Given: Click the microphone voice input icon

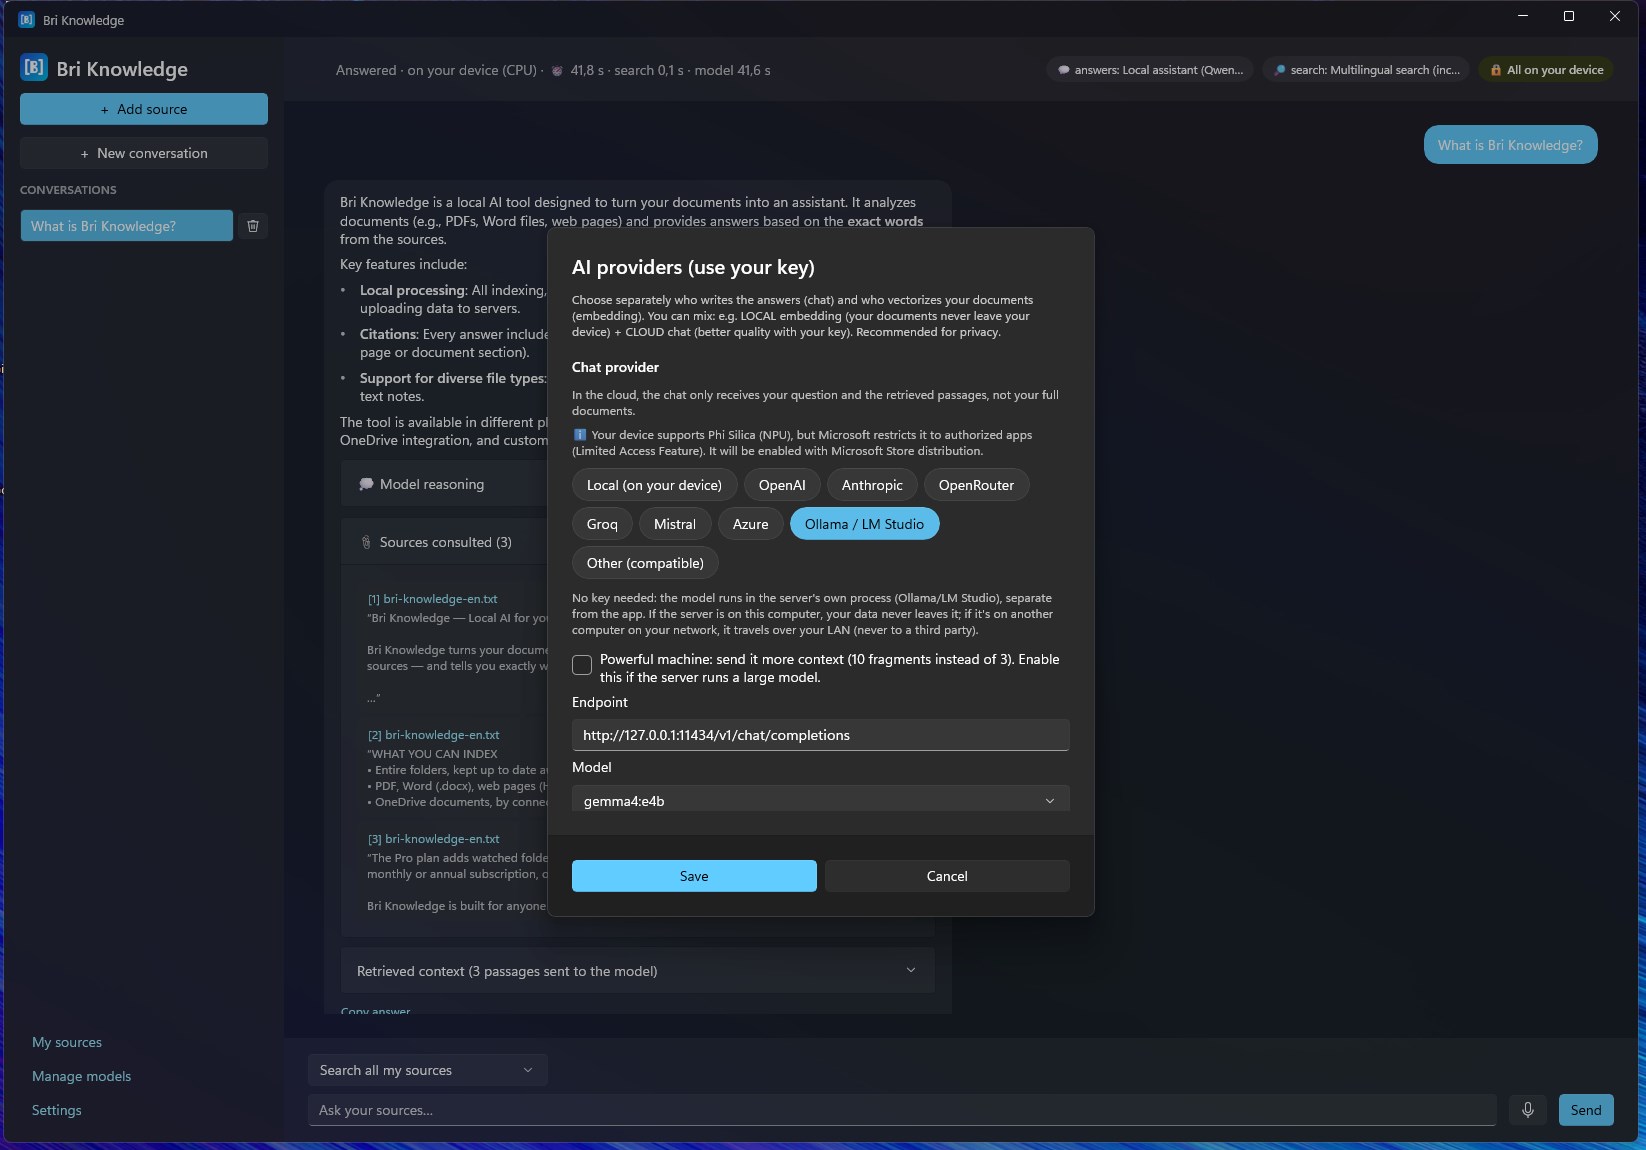Looking at the screenshot, I should click(x=1527, y=1110).
